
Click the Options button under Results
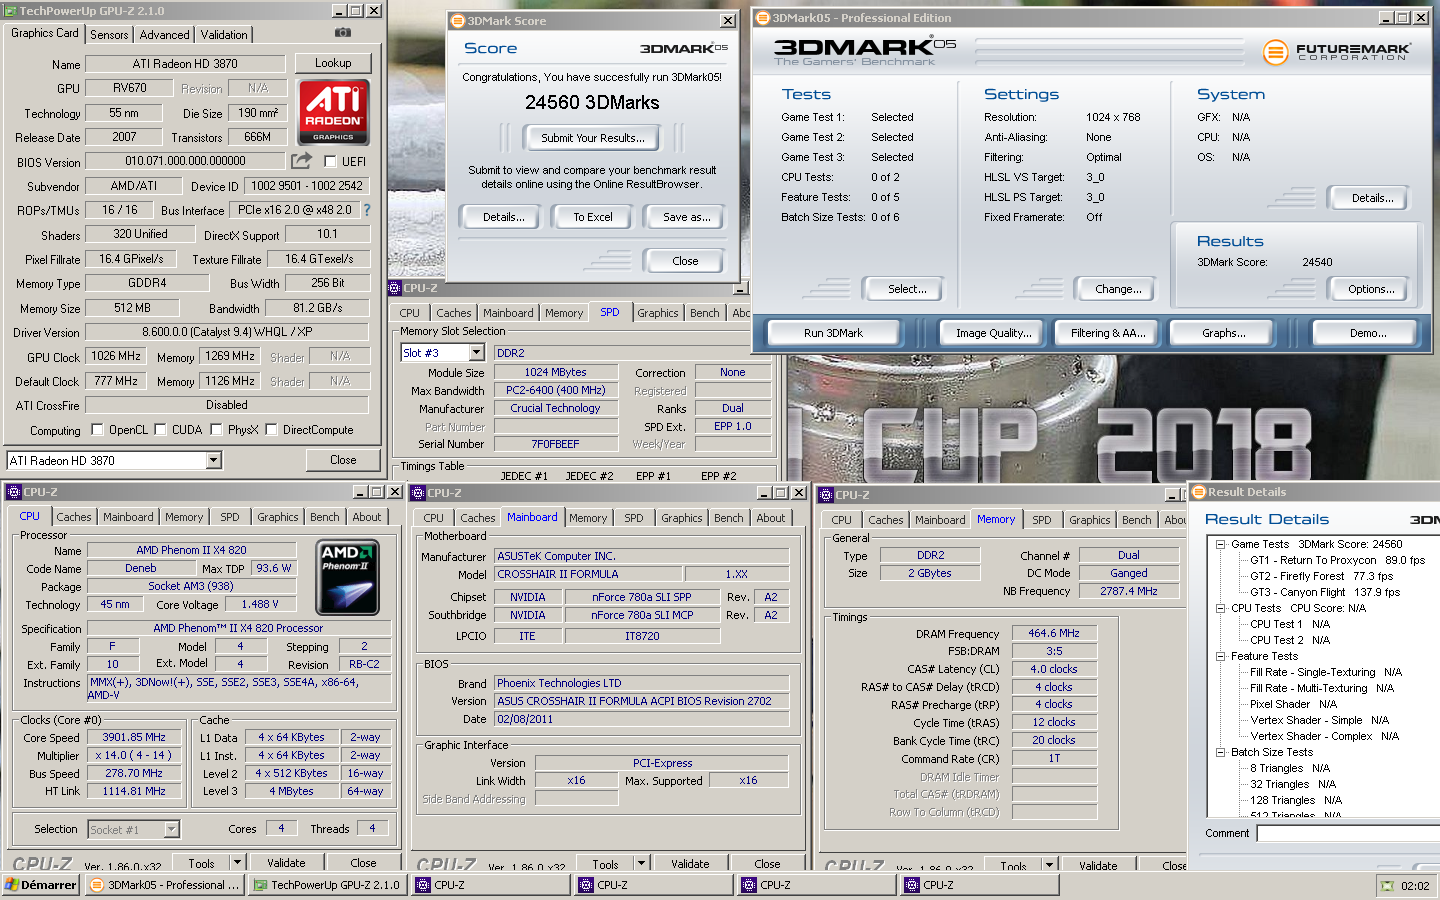pos(1371,289)
